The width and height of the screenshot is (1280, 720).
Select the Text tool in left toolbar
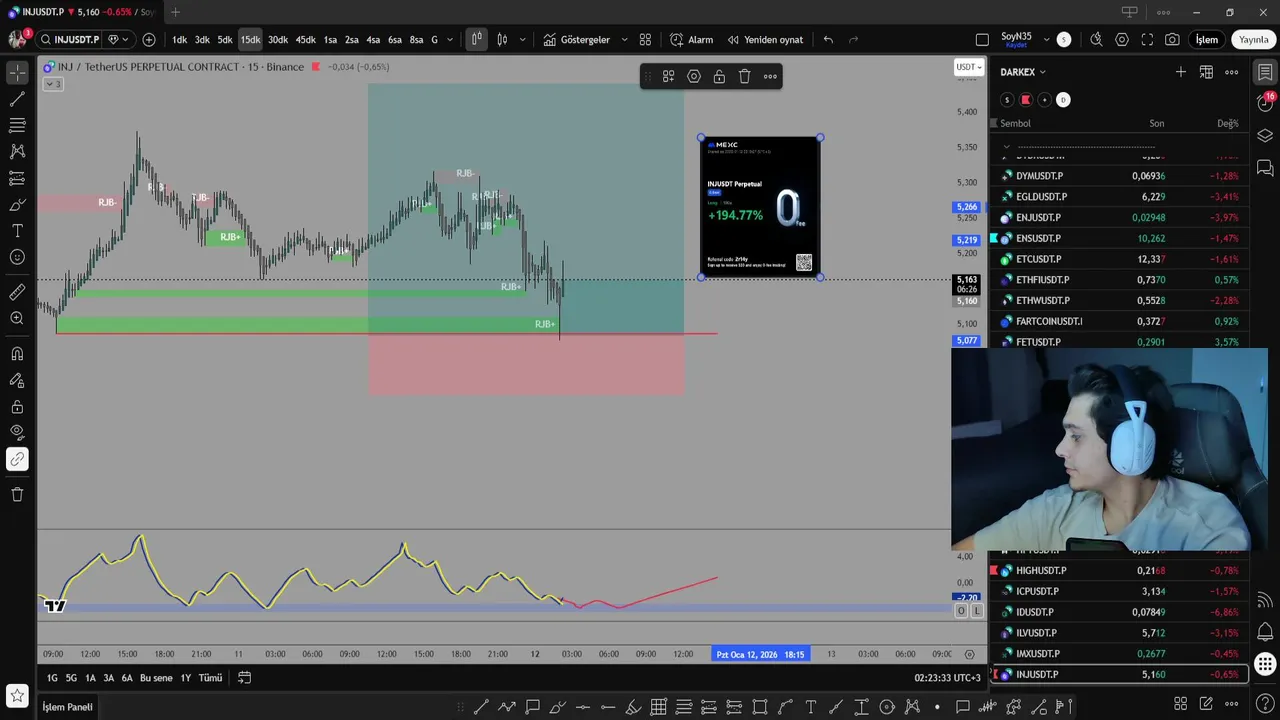[x=17, y=231]
